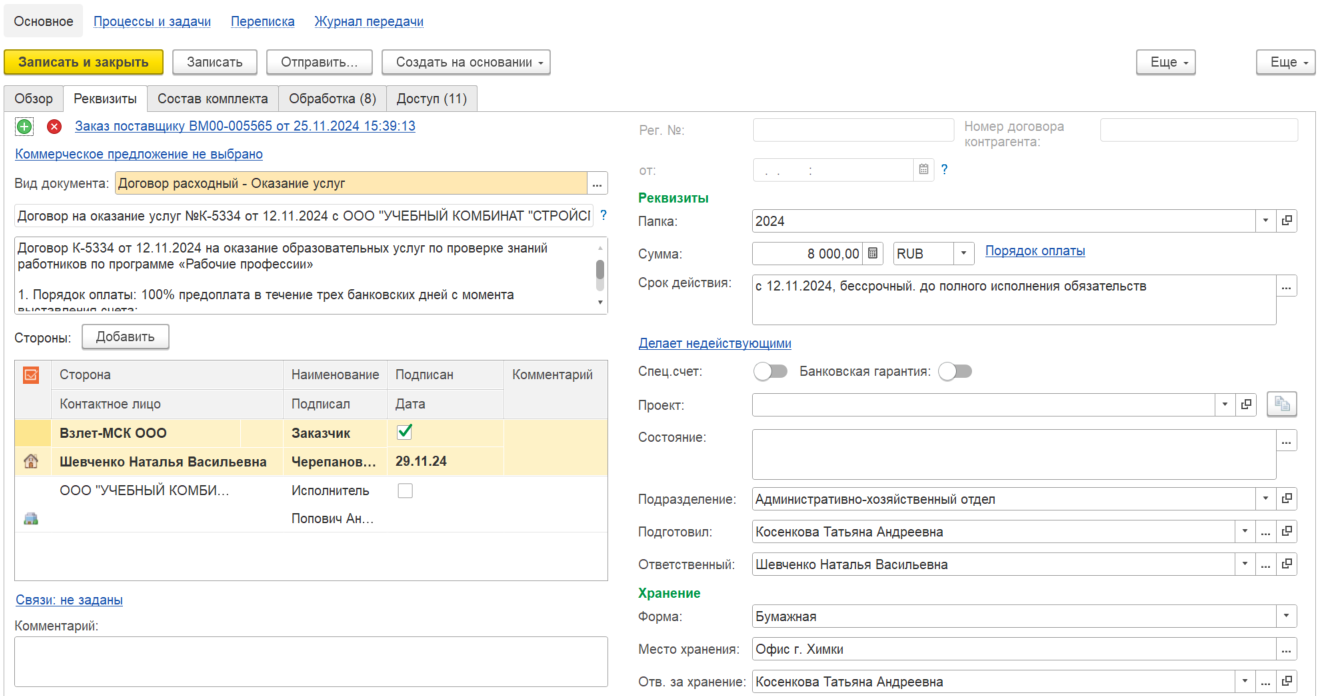Image resolution: width=1321 pixels, height=697 pixels.
Task: Open the Подразделение value in a new window
Action: [x=1287, y=499]
